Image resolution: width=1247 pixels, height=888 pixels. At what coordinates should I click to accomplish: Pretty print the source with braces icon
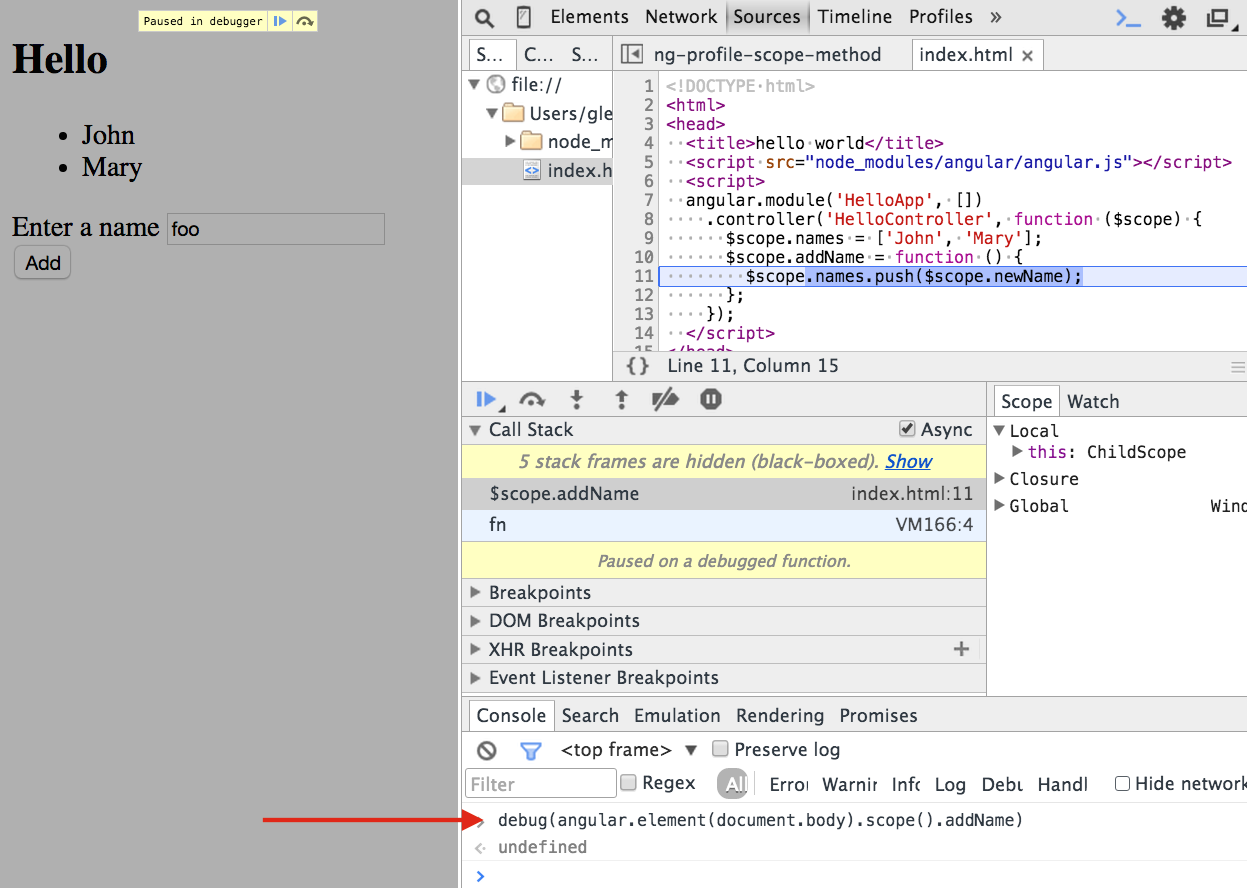638,366
